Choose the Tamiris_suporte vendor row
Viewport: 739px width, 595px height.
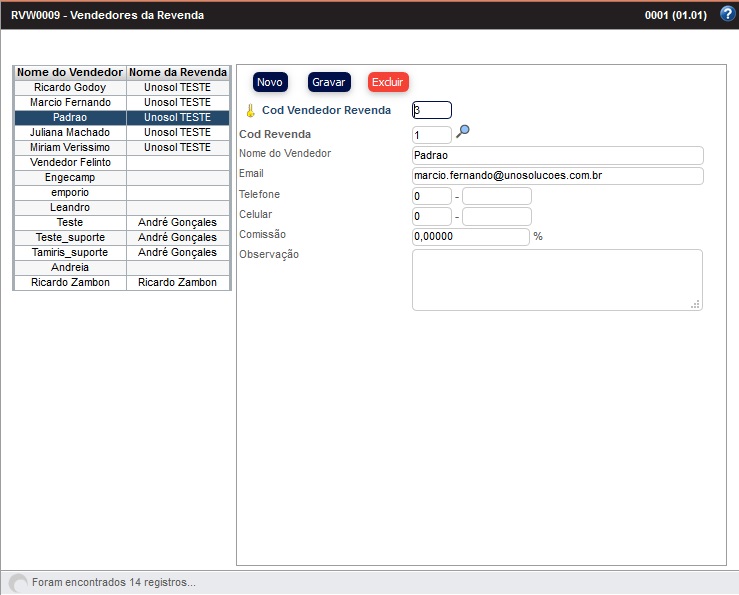70,253
